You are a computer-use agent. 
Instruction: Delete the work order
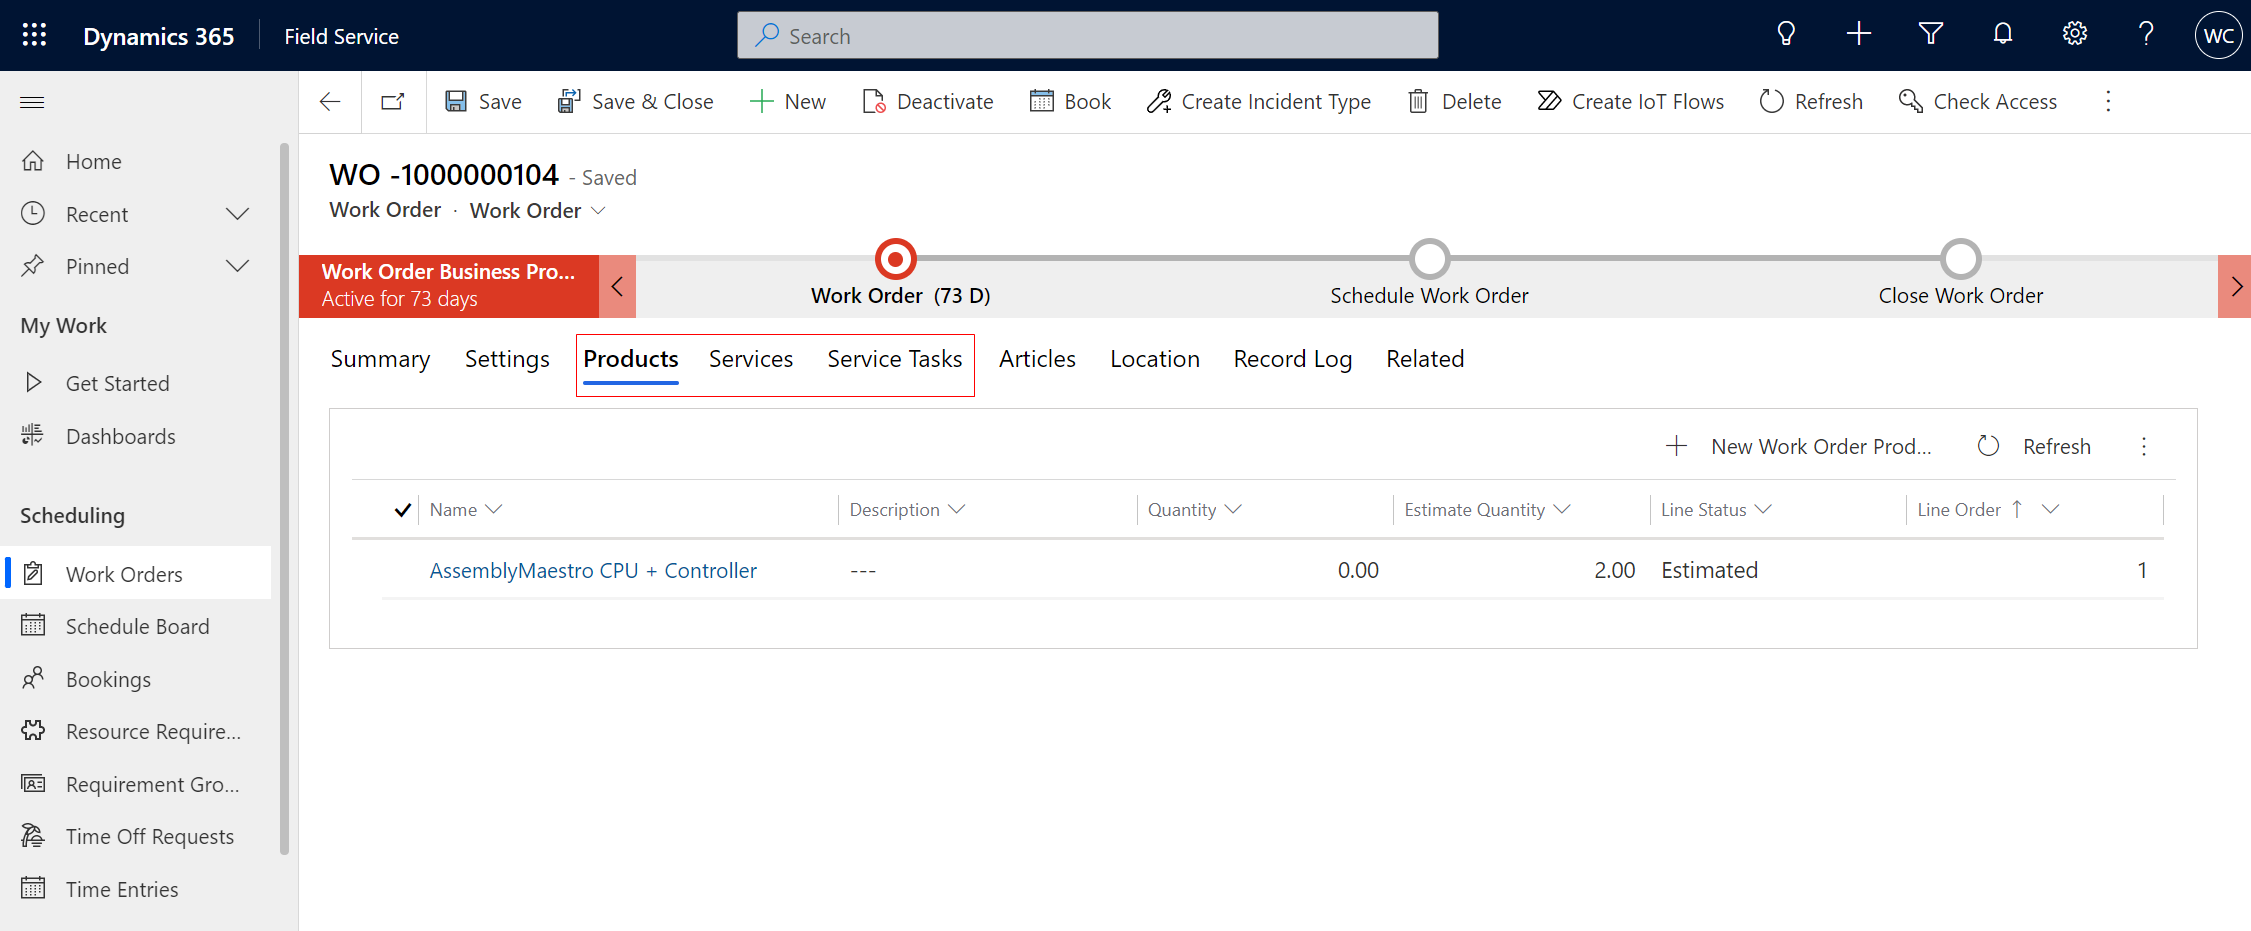click(x=1454, y=102)
